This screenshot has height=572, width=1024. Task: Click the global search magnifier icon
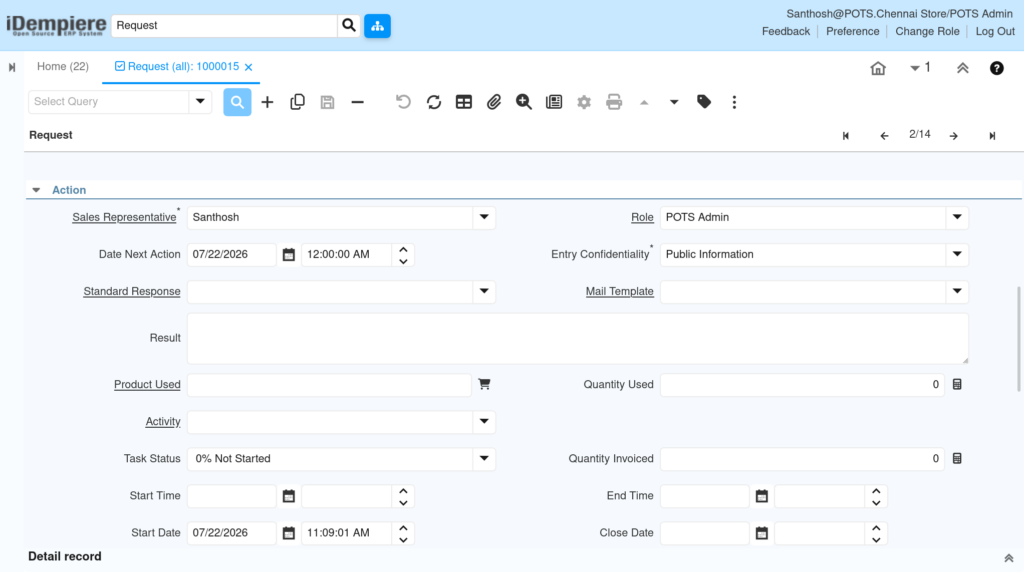[349, 25]
